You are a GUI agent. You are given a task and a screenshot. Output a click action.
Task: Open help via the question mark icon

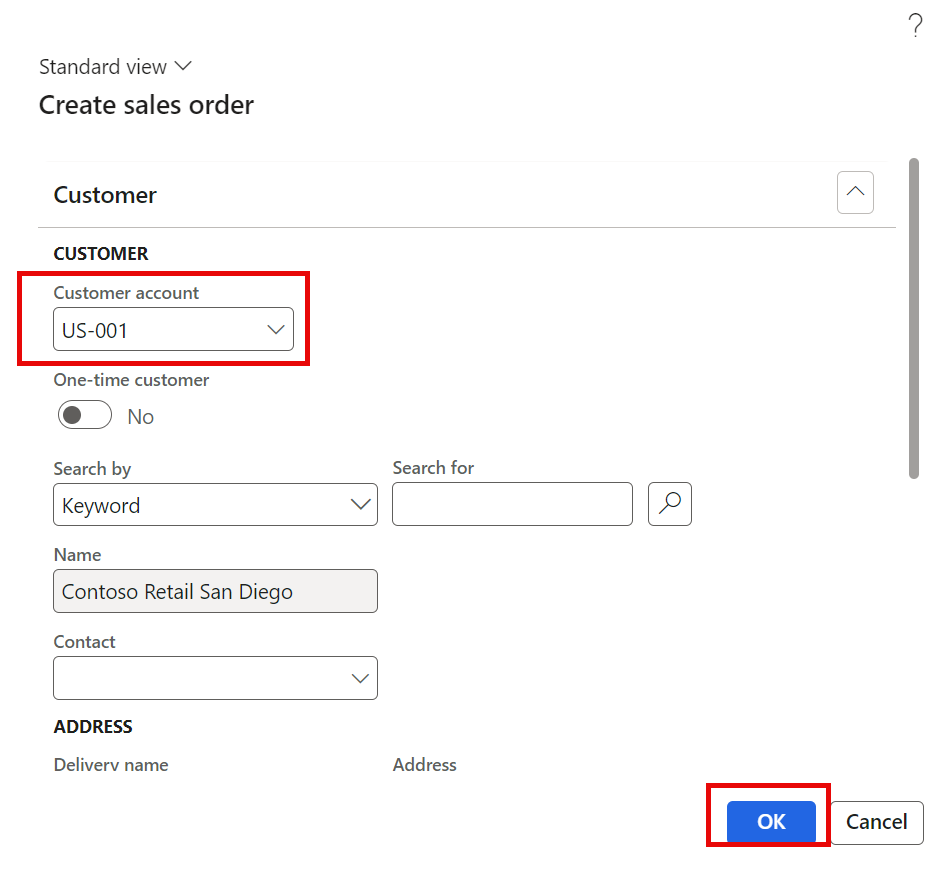pyautogui.click(x=915, y=26)
